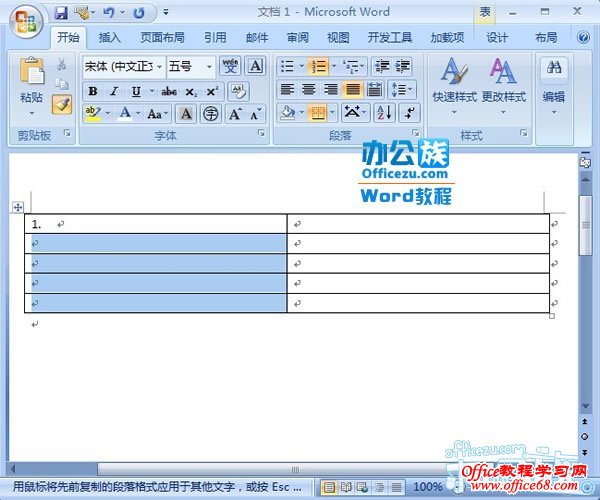The height and width of the screenshot is (500, 600).
Task: Toggle strikethrough formatting
Action: tap(169, 91)
